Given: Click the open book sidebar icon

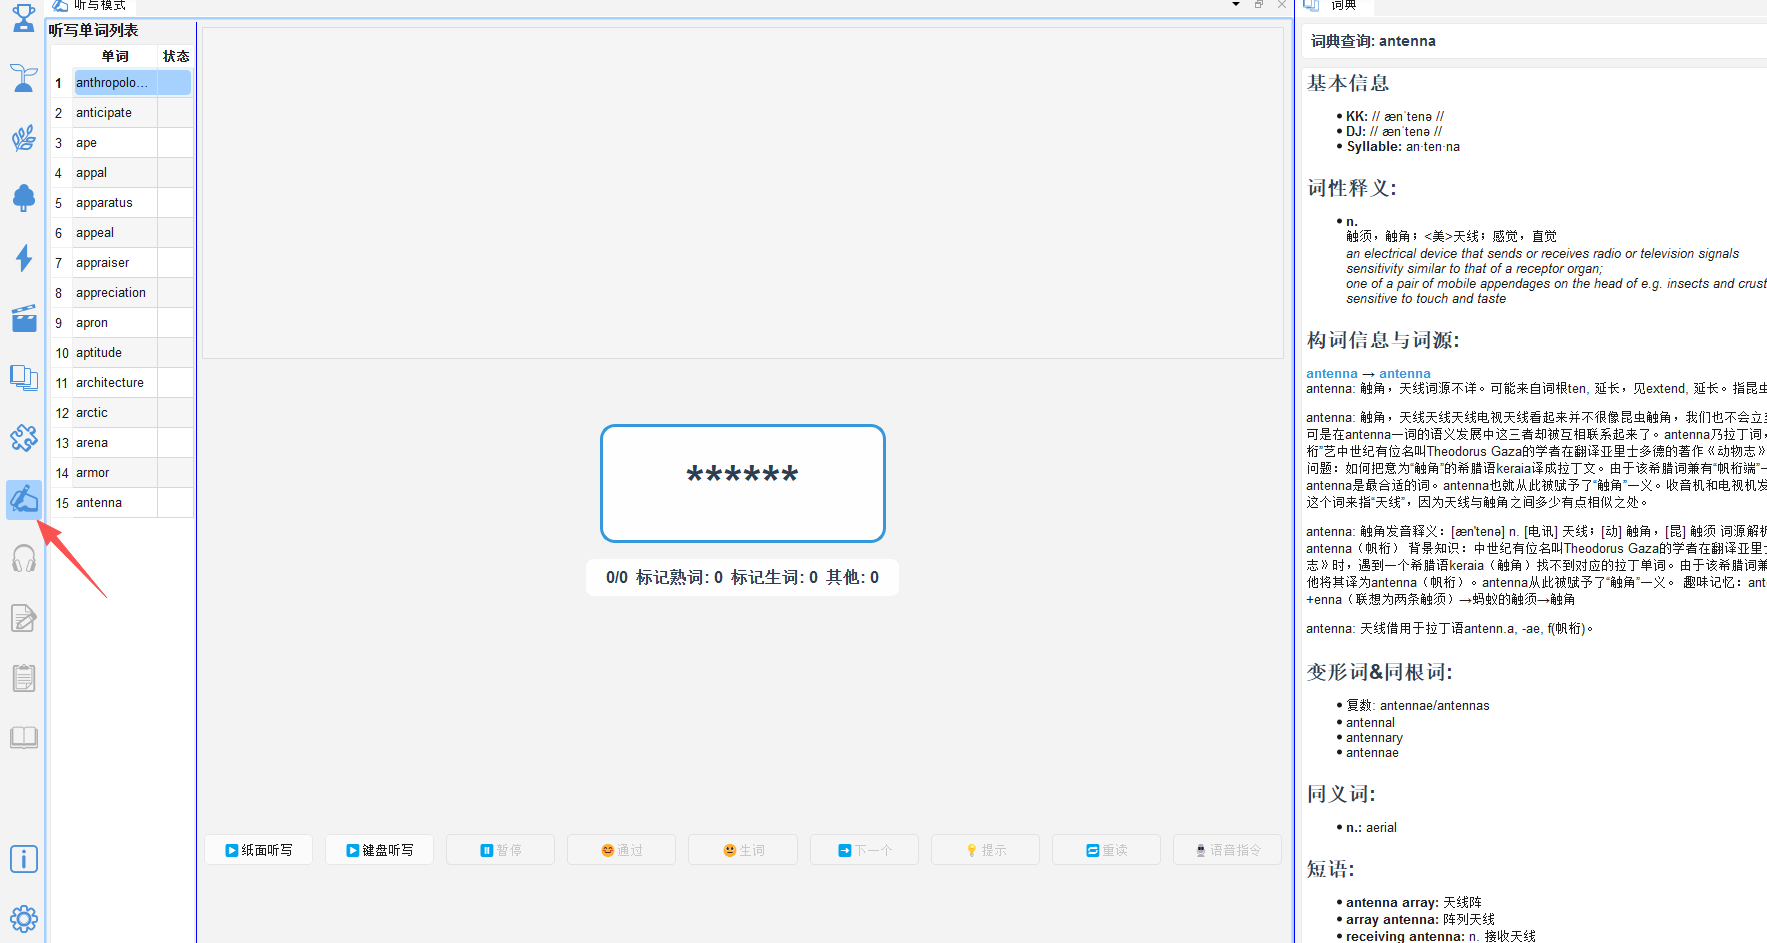Looking at the screenshot, I should (x=23, y=738).
